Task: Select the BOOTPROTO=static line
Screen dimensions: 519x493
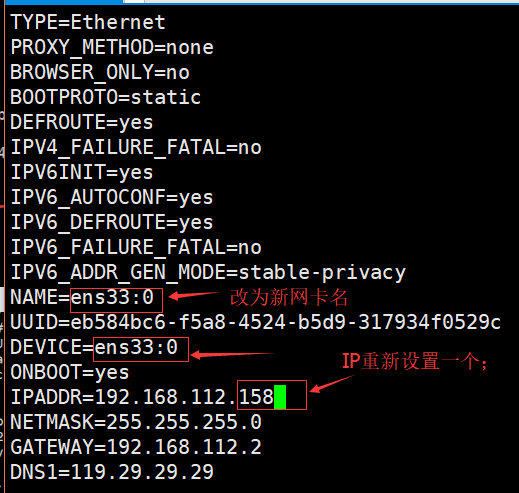Action: pyautogui.click(x=106, y=97)
